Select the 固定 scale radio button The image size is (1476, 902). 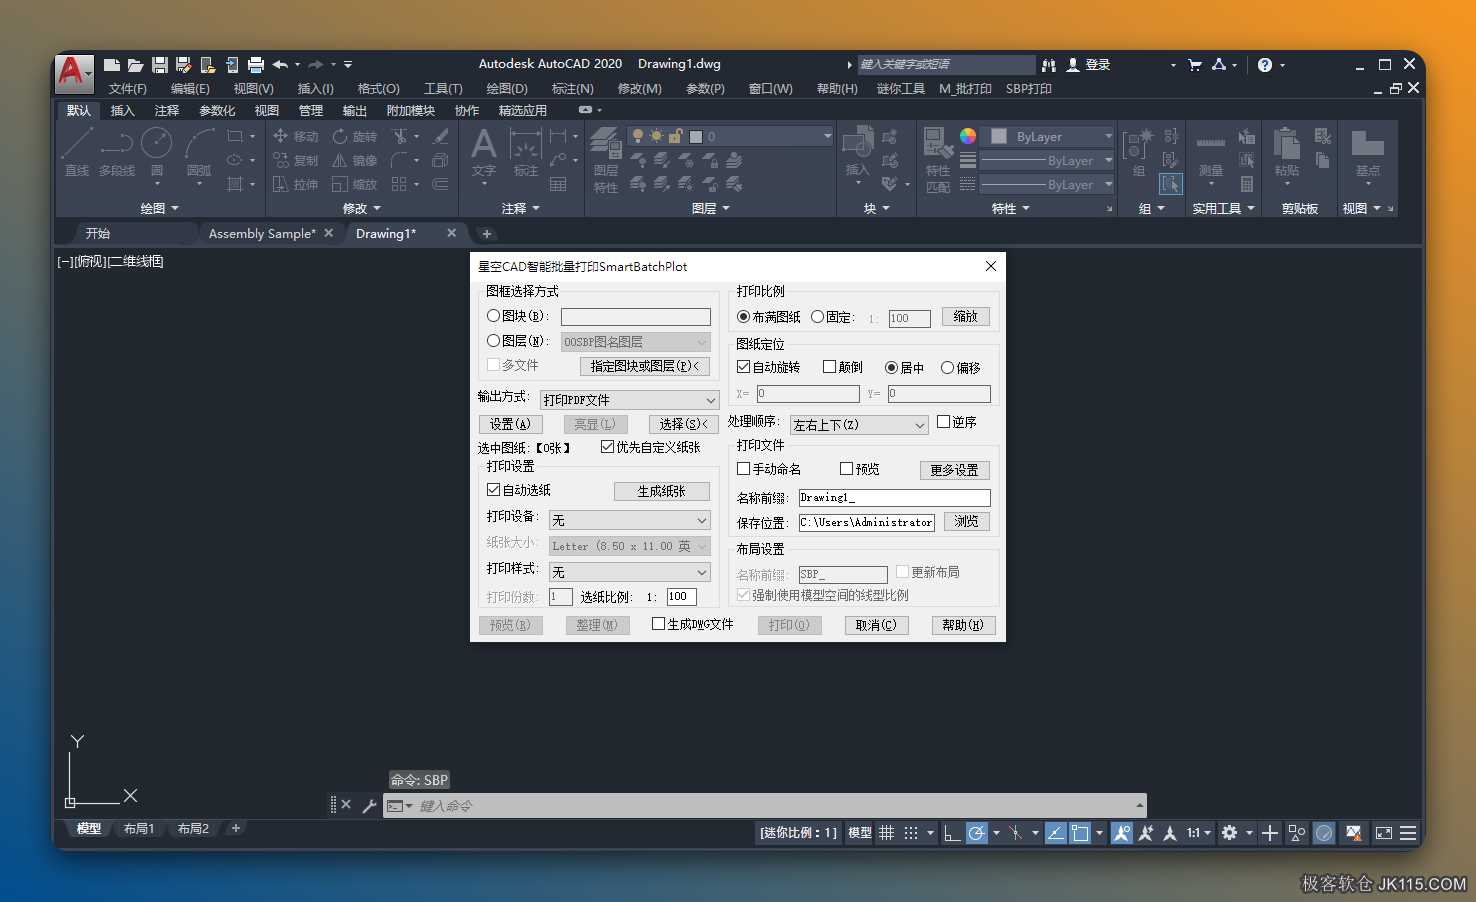pos(818,317)
